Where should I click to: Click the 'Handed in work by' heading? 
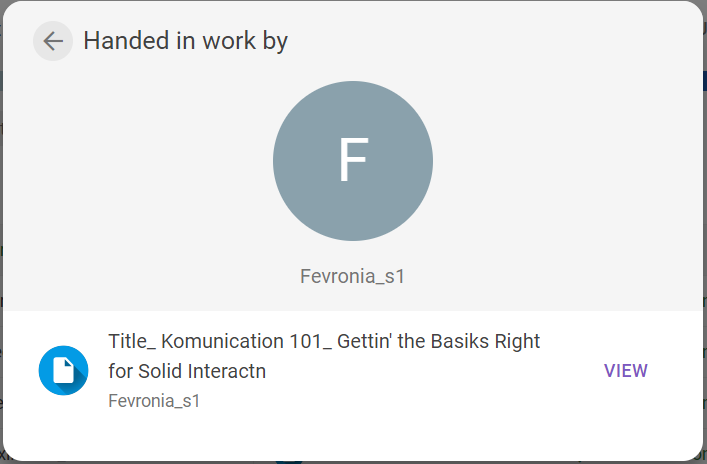pos(185,41)
